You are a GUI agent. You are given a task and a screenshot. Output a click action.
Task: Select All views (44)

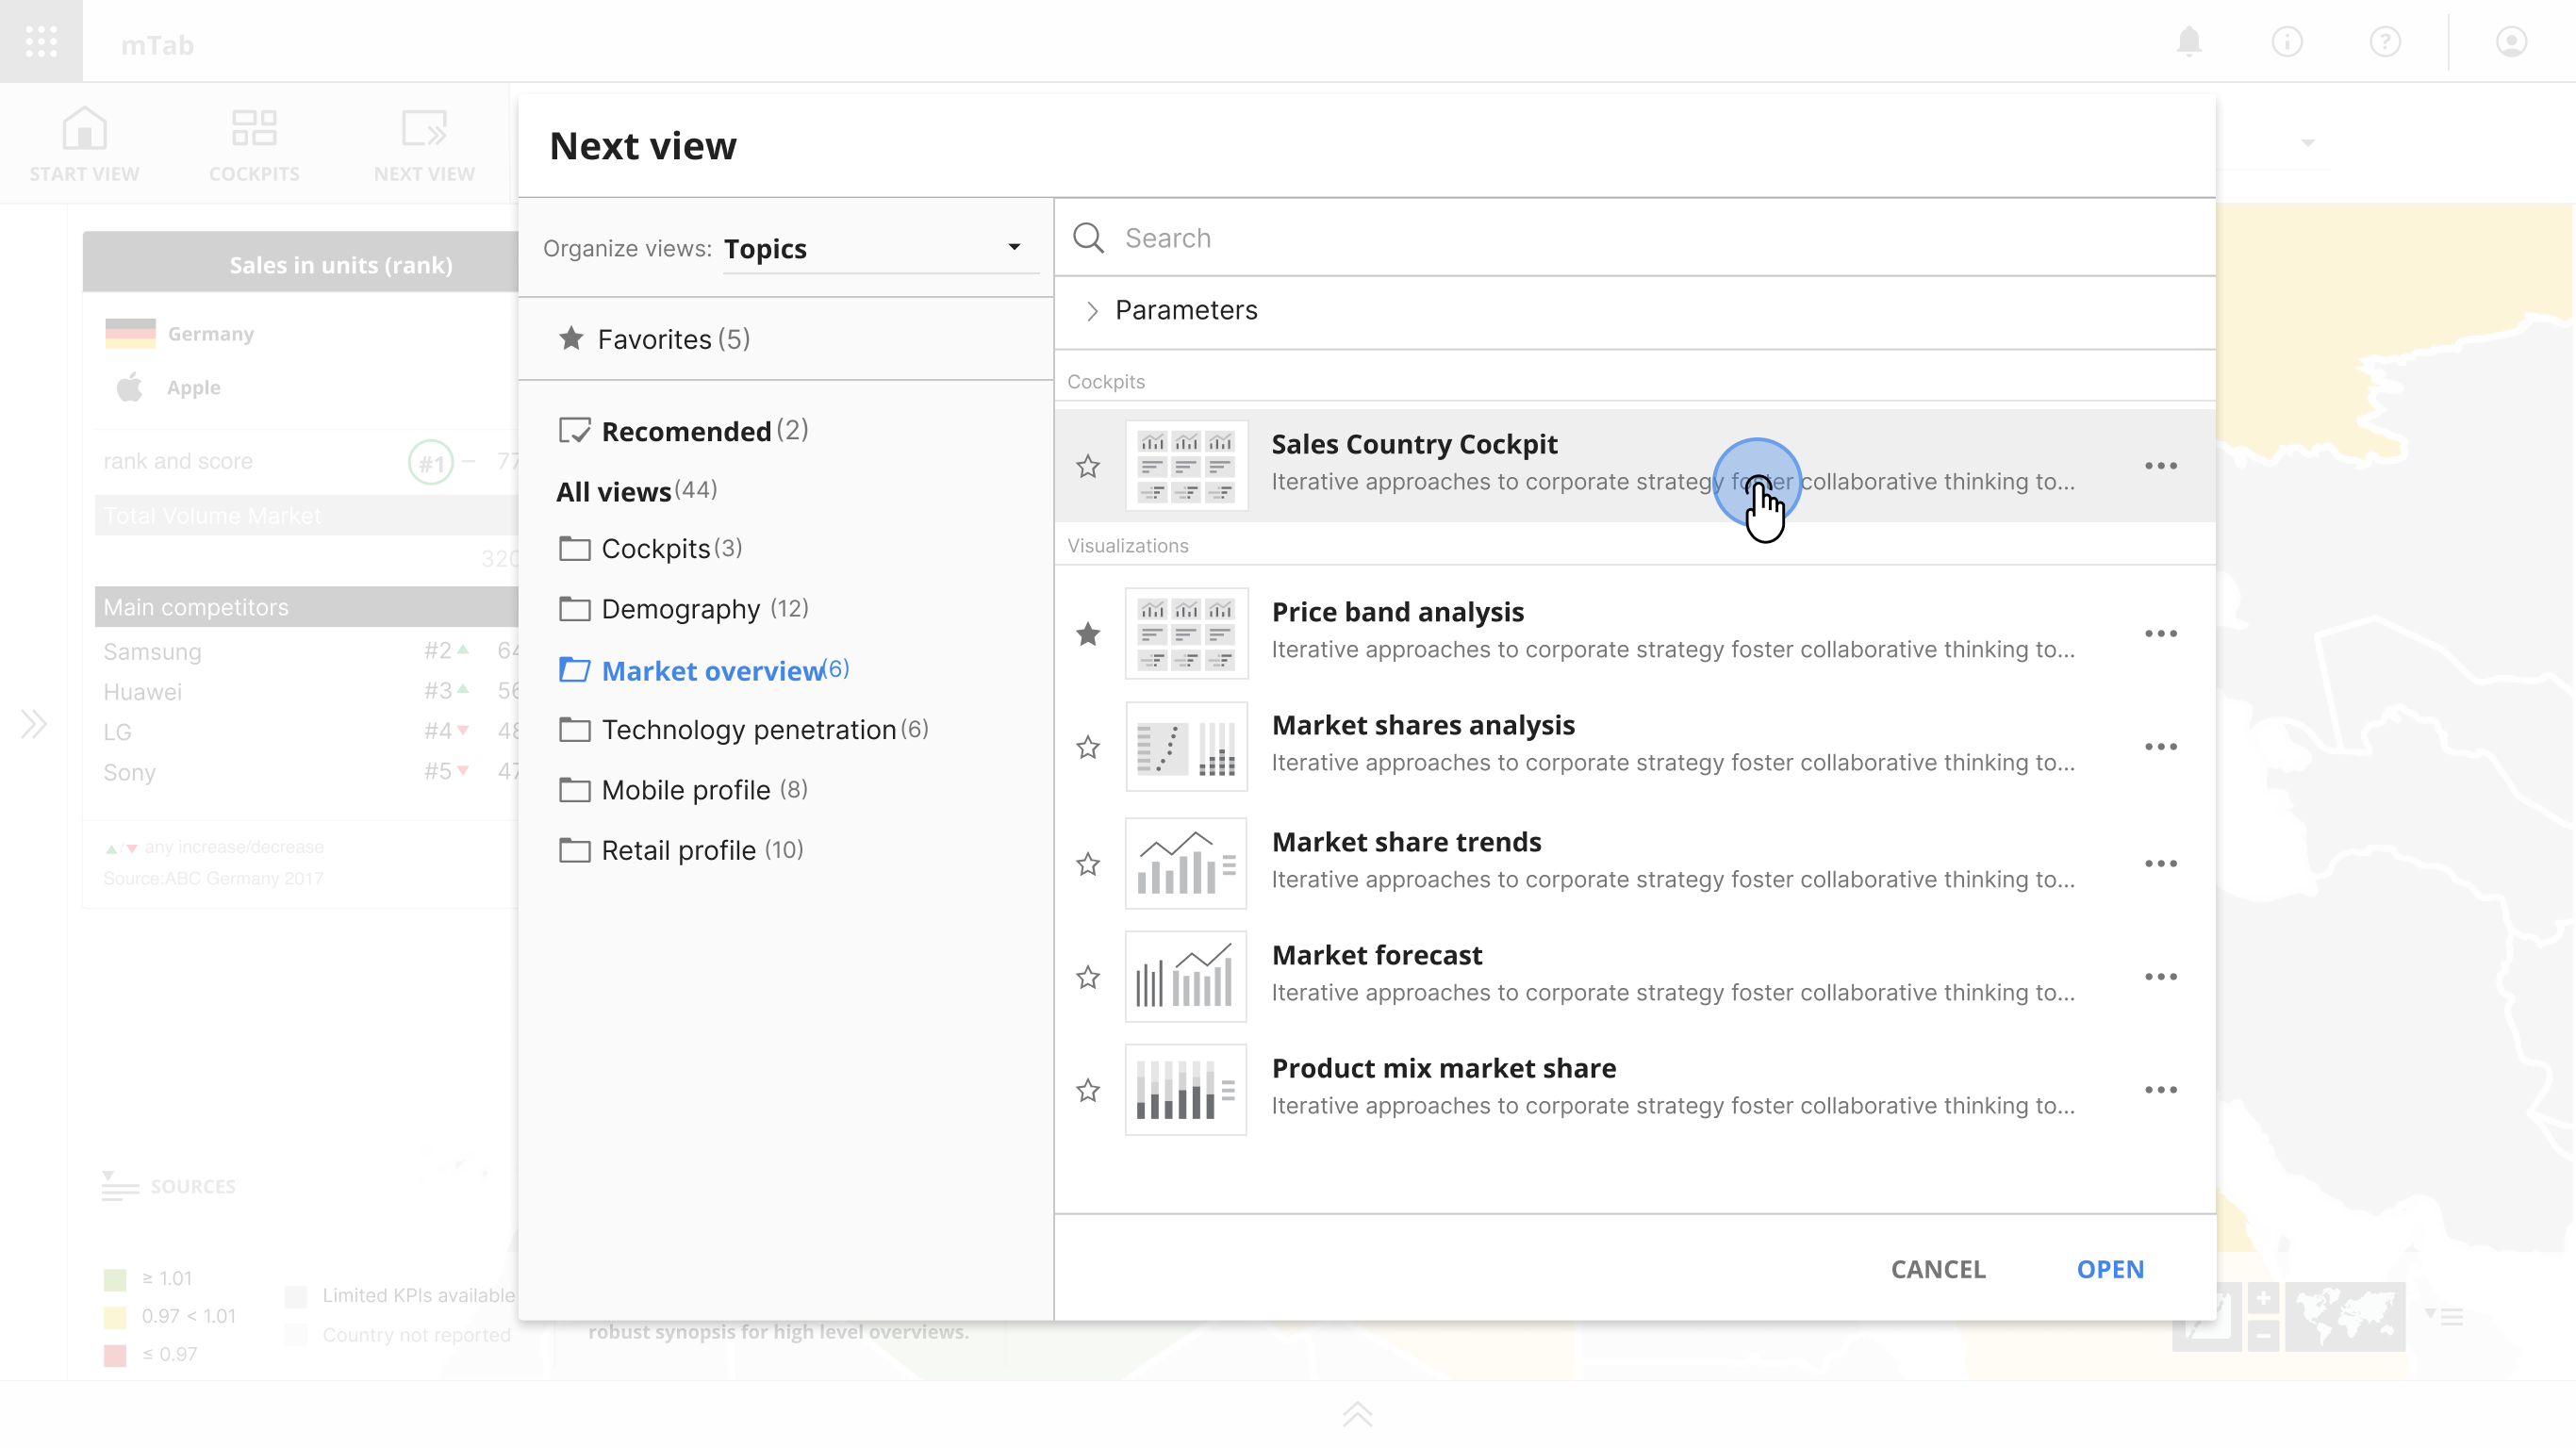pos(637,491)
